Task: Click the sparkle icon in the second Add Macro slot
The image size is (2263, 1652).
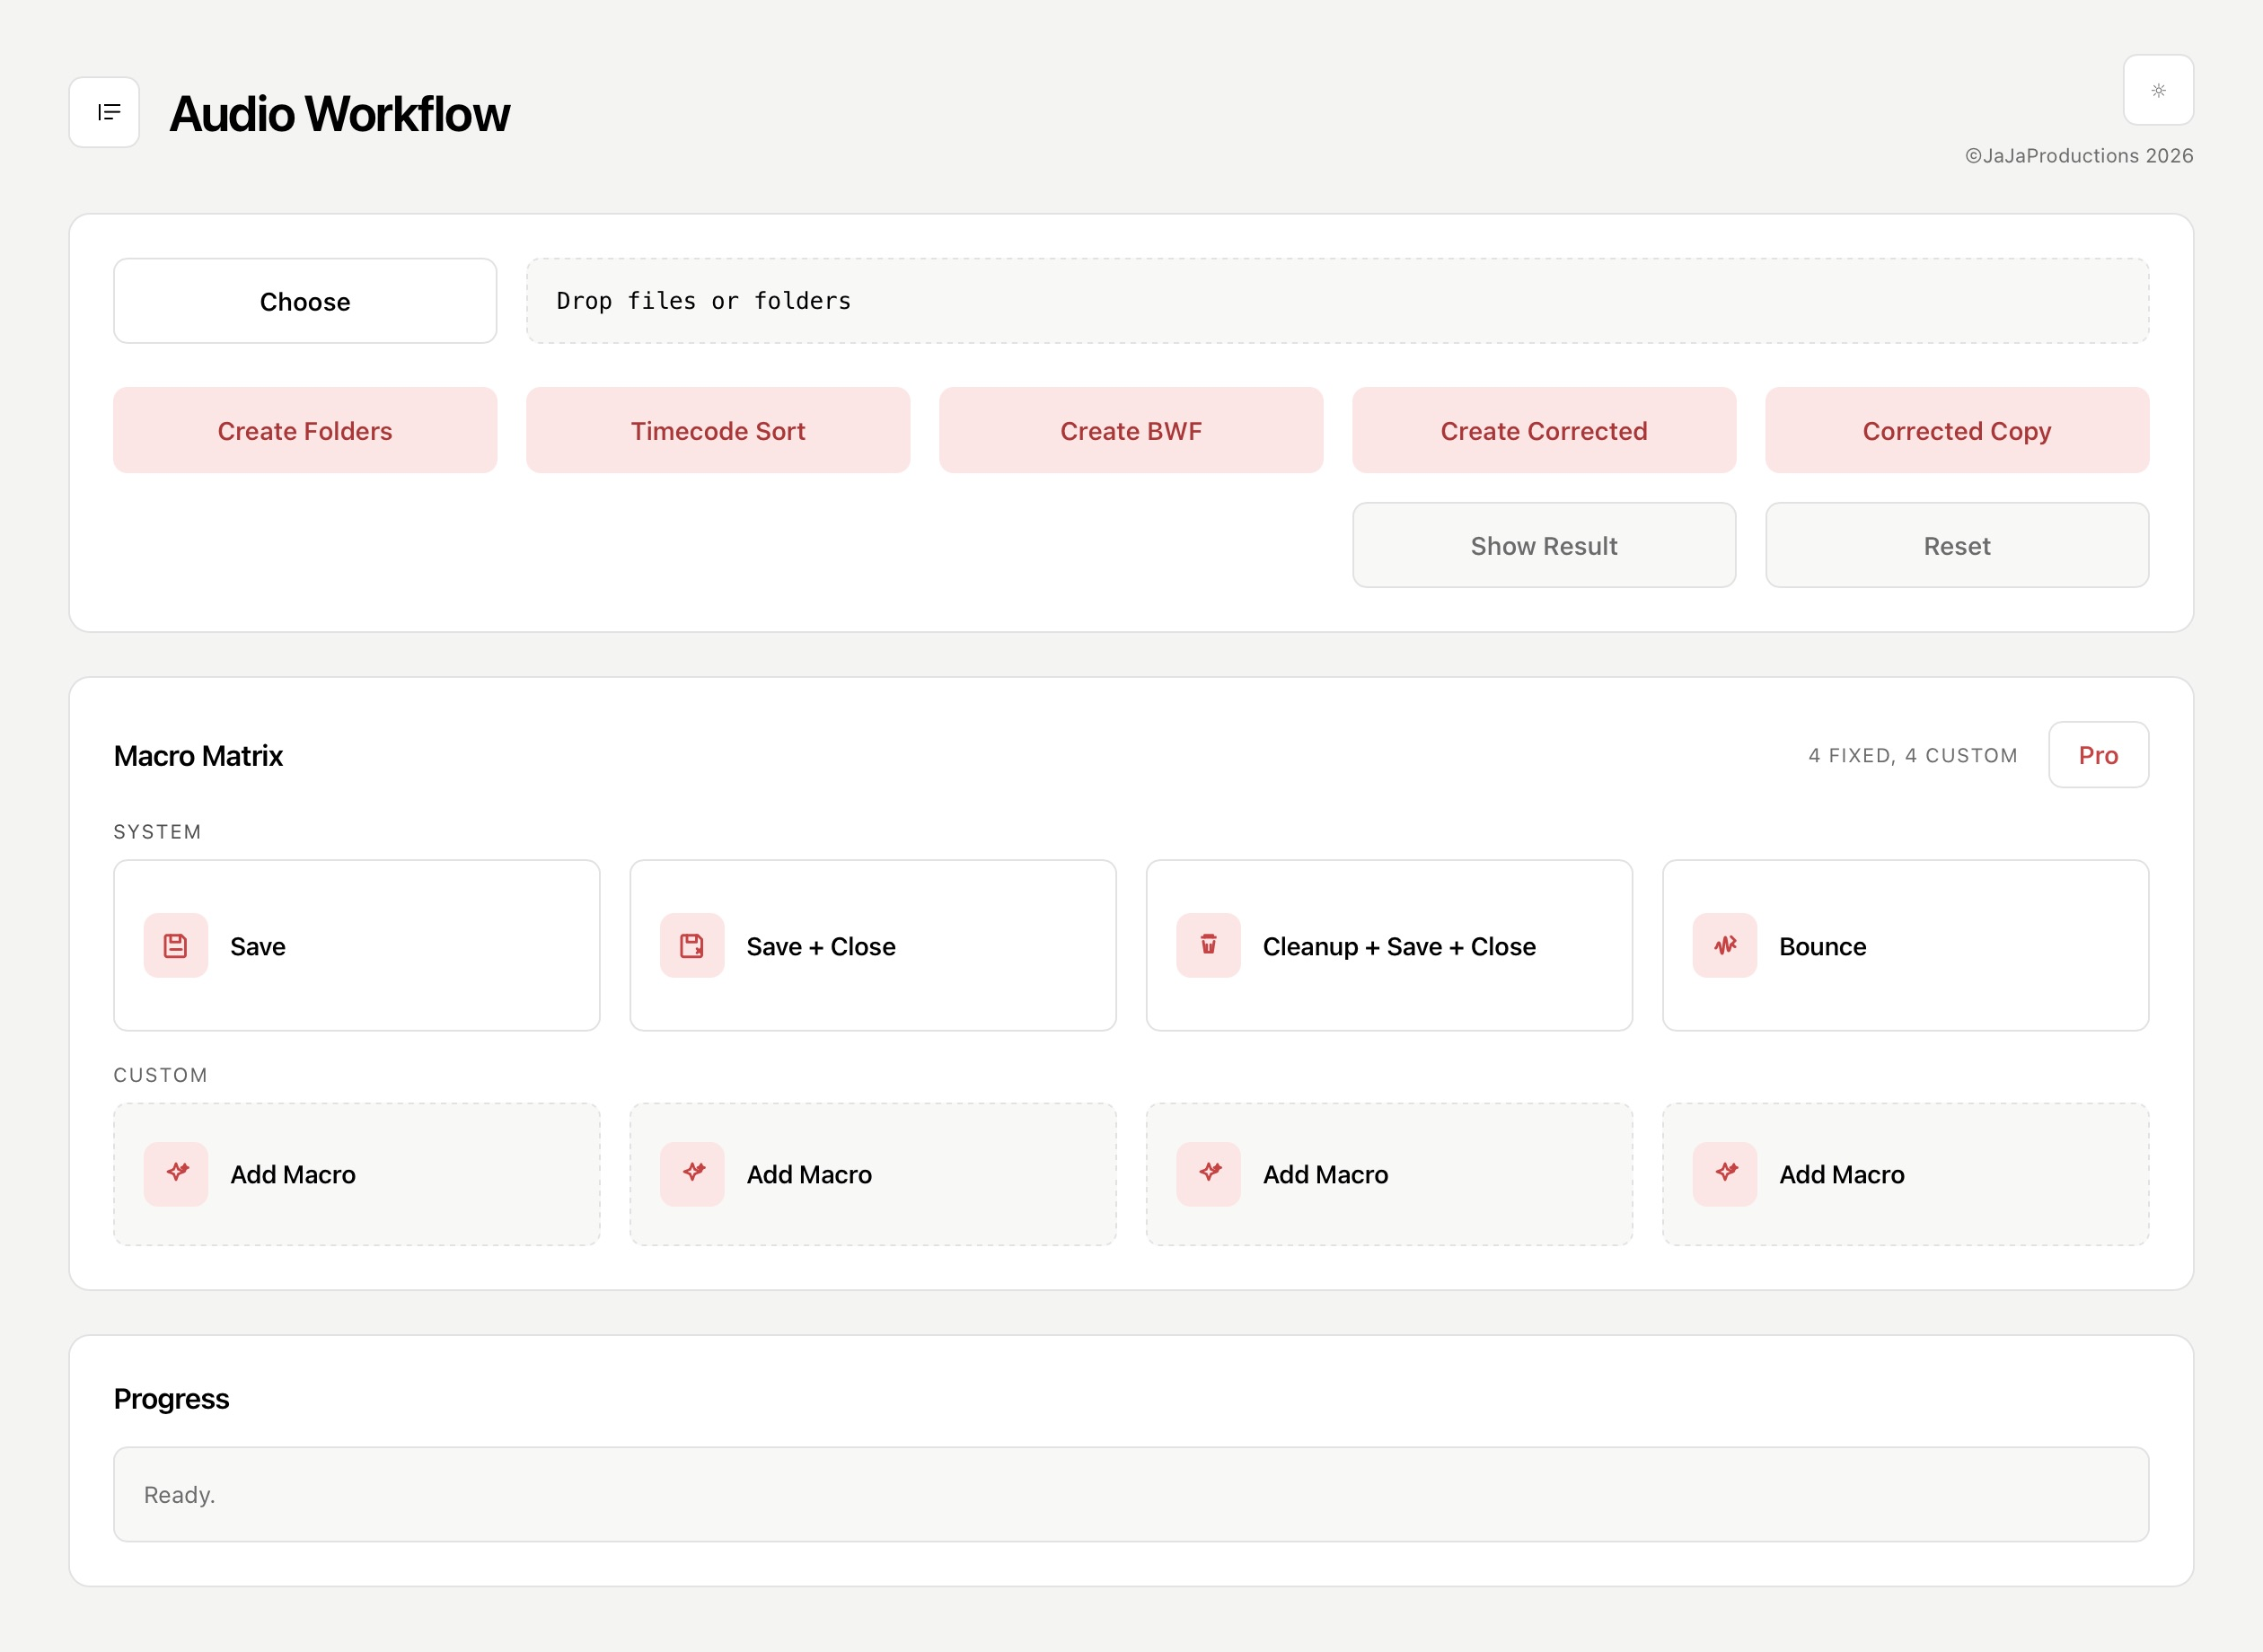Action: point(692,1174)
